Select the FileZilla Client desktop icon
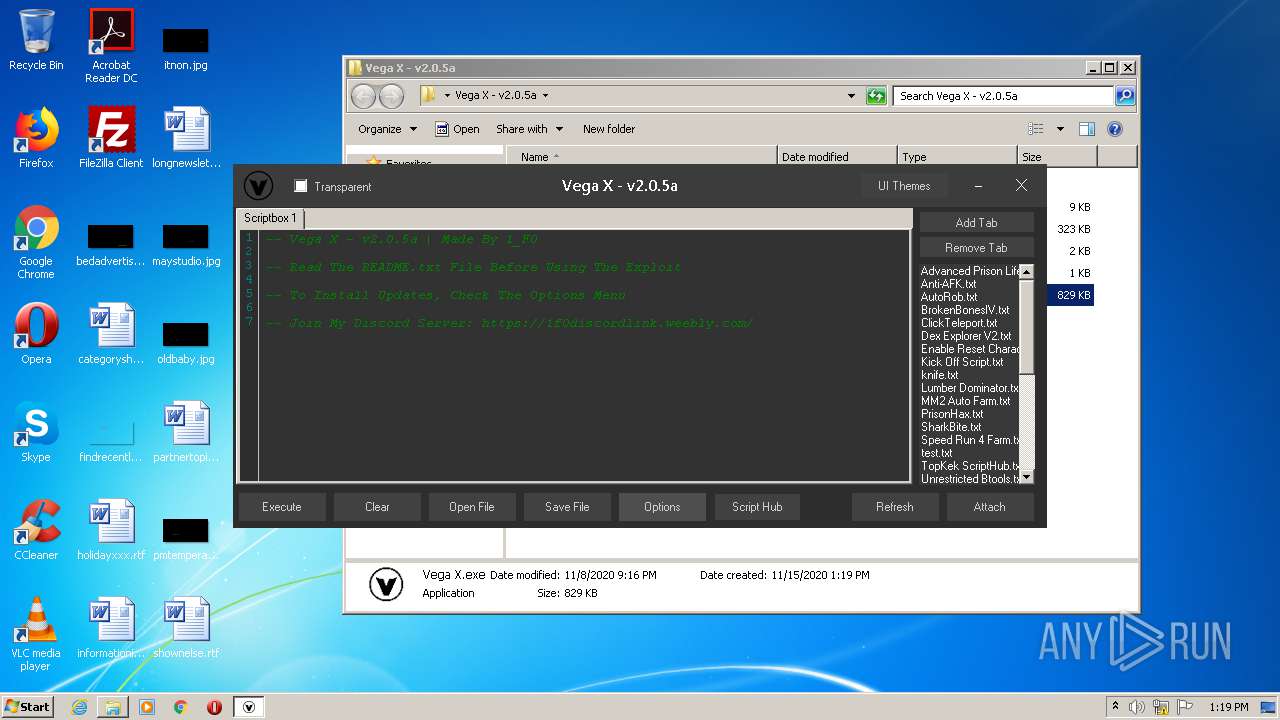The width and height of the screenshot is (1280, 720). (x=111, y=138)
